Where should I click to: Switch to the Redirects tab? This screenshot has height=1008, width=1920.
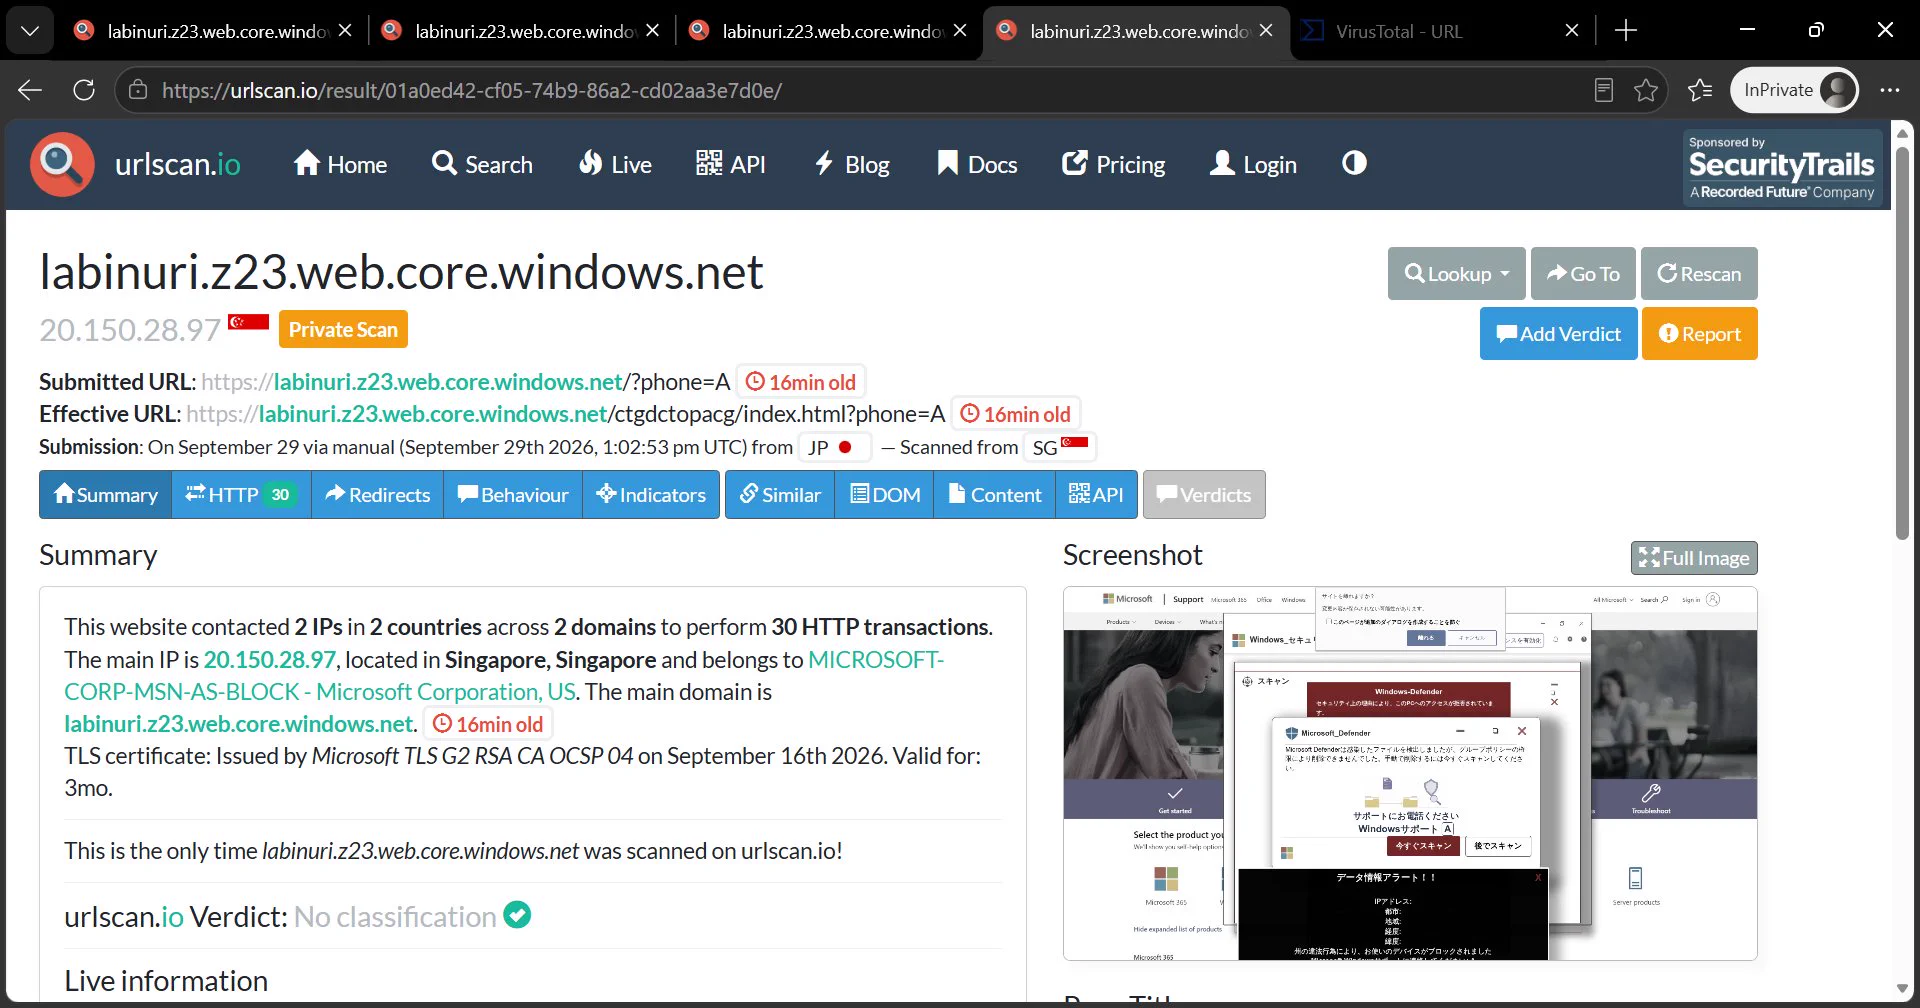click(377, 495)
